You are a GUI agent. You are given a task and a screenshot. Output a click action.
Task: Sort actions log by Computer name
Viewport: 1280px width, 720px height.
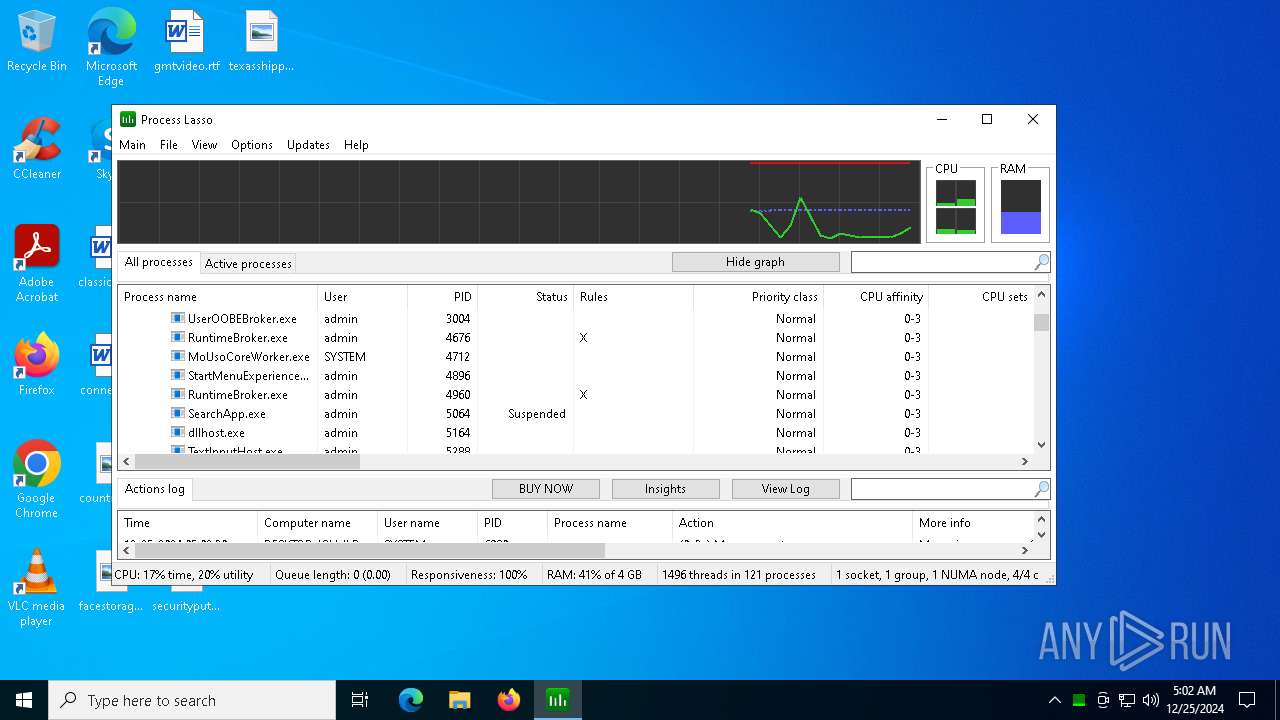coord(318,523)
